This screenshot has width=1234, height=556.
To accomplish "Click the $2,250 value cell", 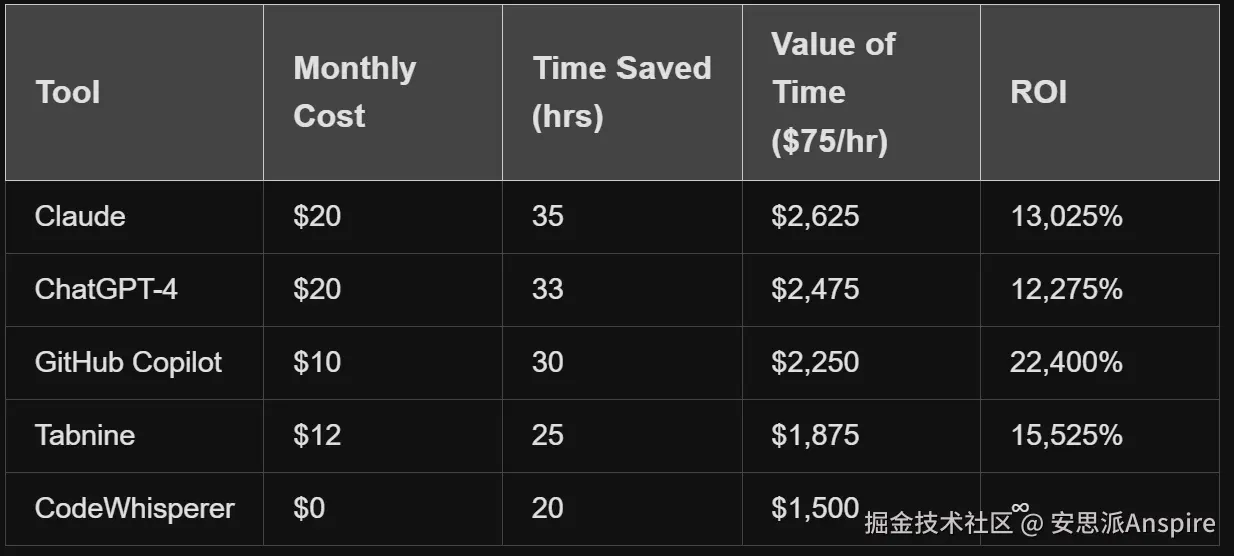I will (815, 362).
